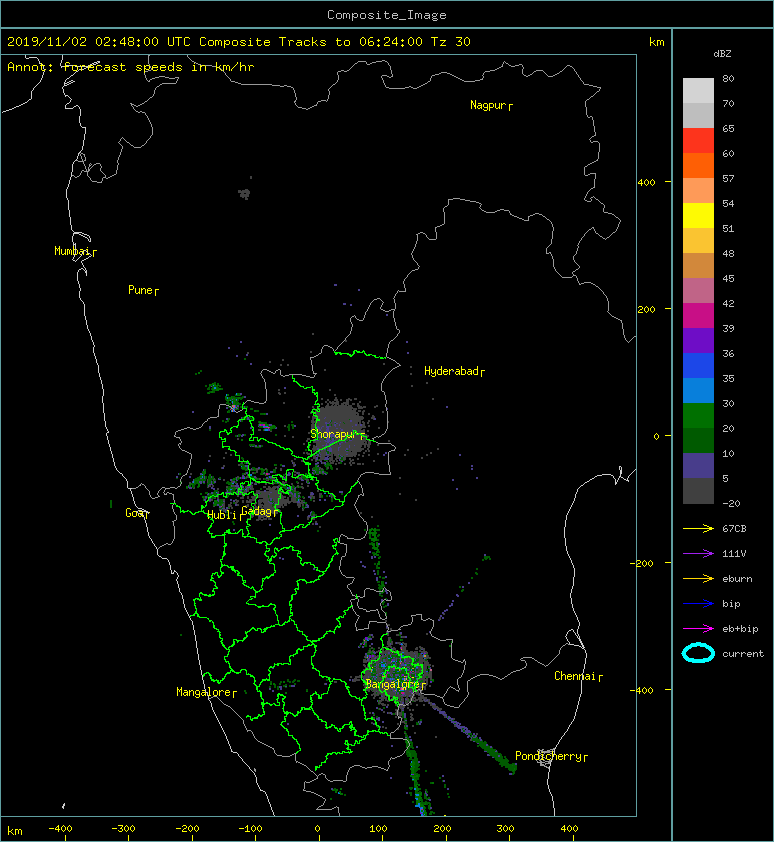
Task: Click the magenta eb+bip arrow symbol
Action: coord(698,629)
